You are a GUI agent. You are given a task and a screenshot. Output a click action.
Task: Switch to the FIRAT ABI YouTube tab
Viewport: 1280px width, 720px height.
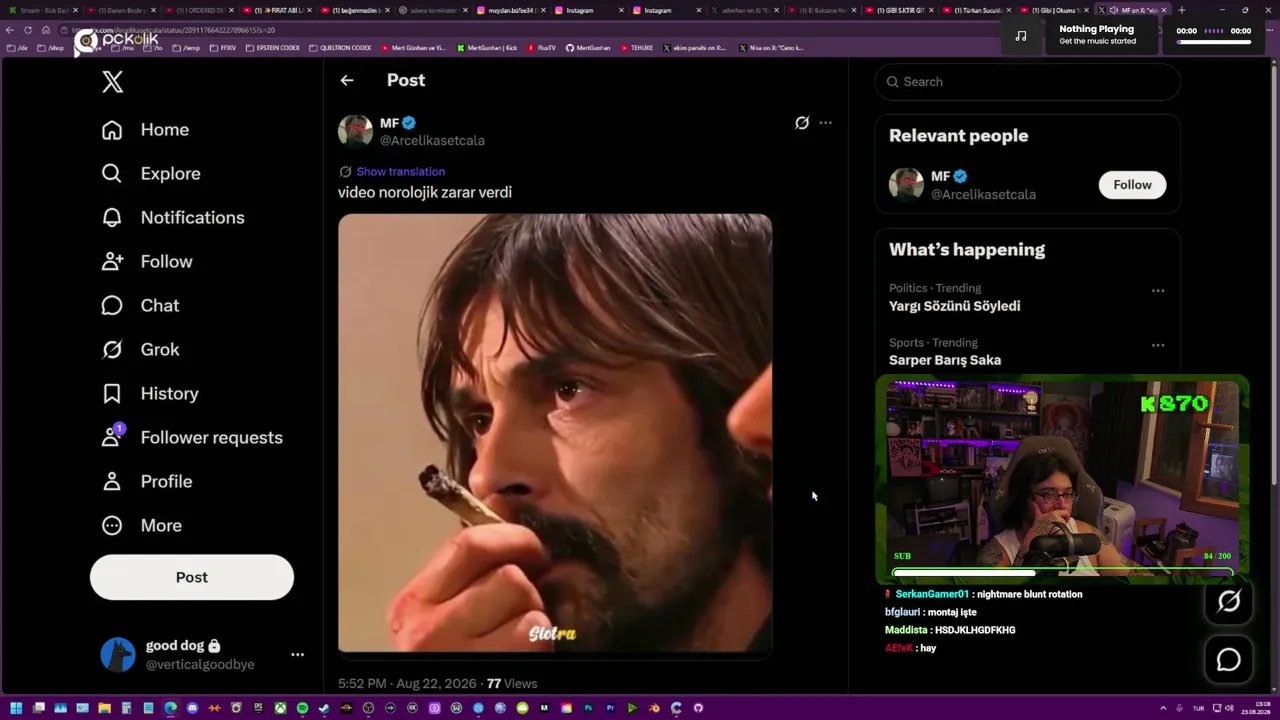(277, 10)
